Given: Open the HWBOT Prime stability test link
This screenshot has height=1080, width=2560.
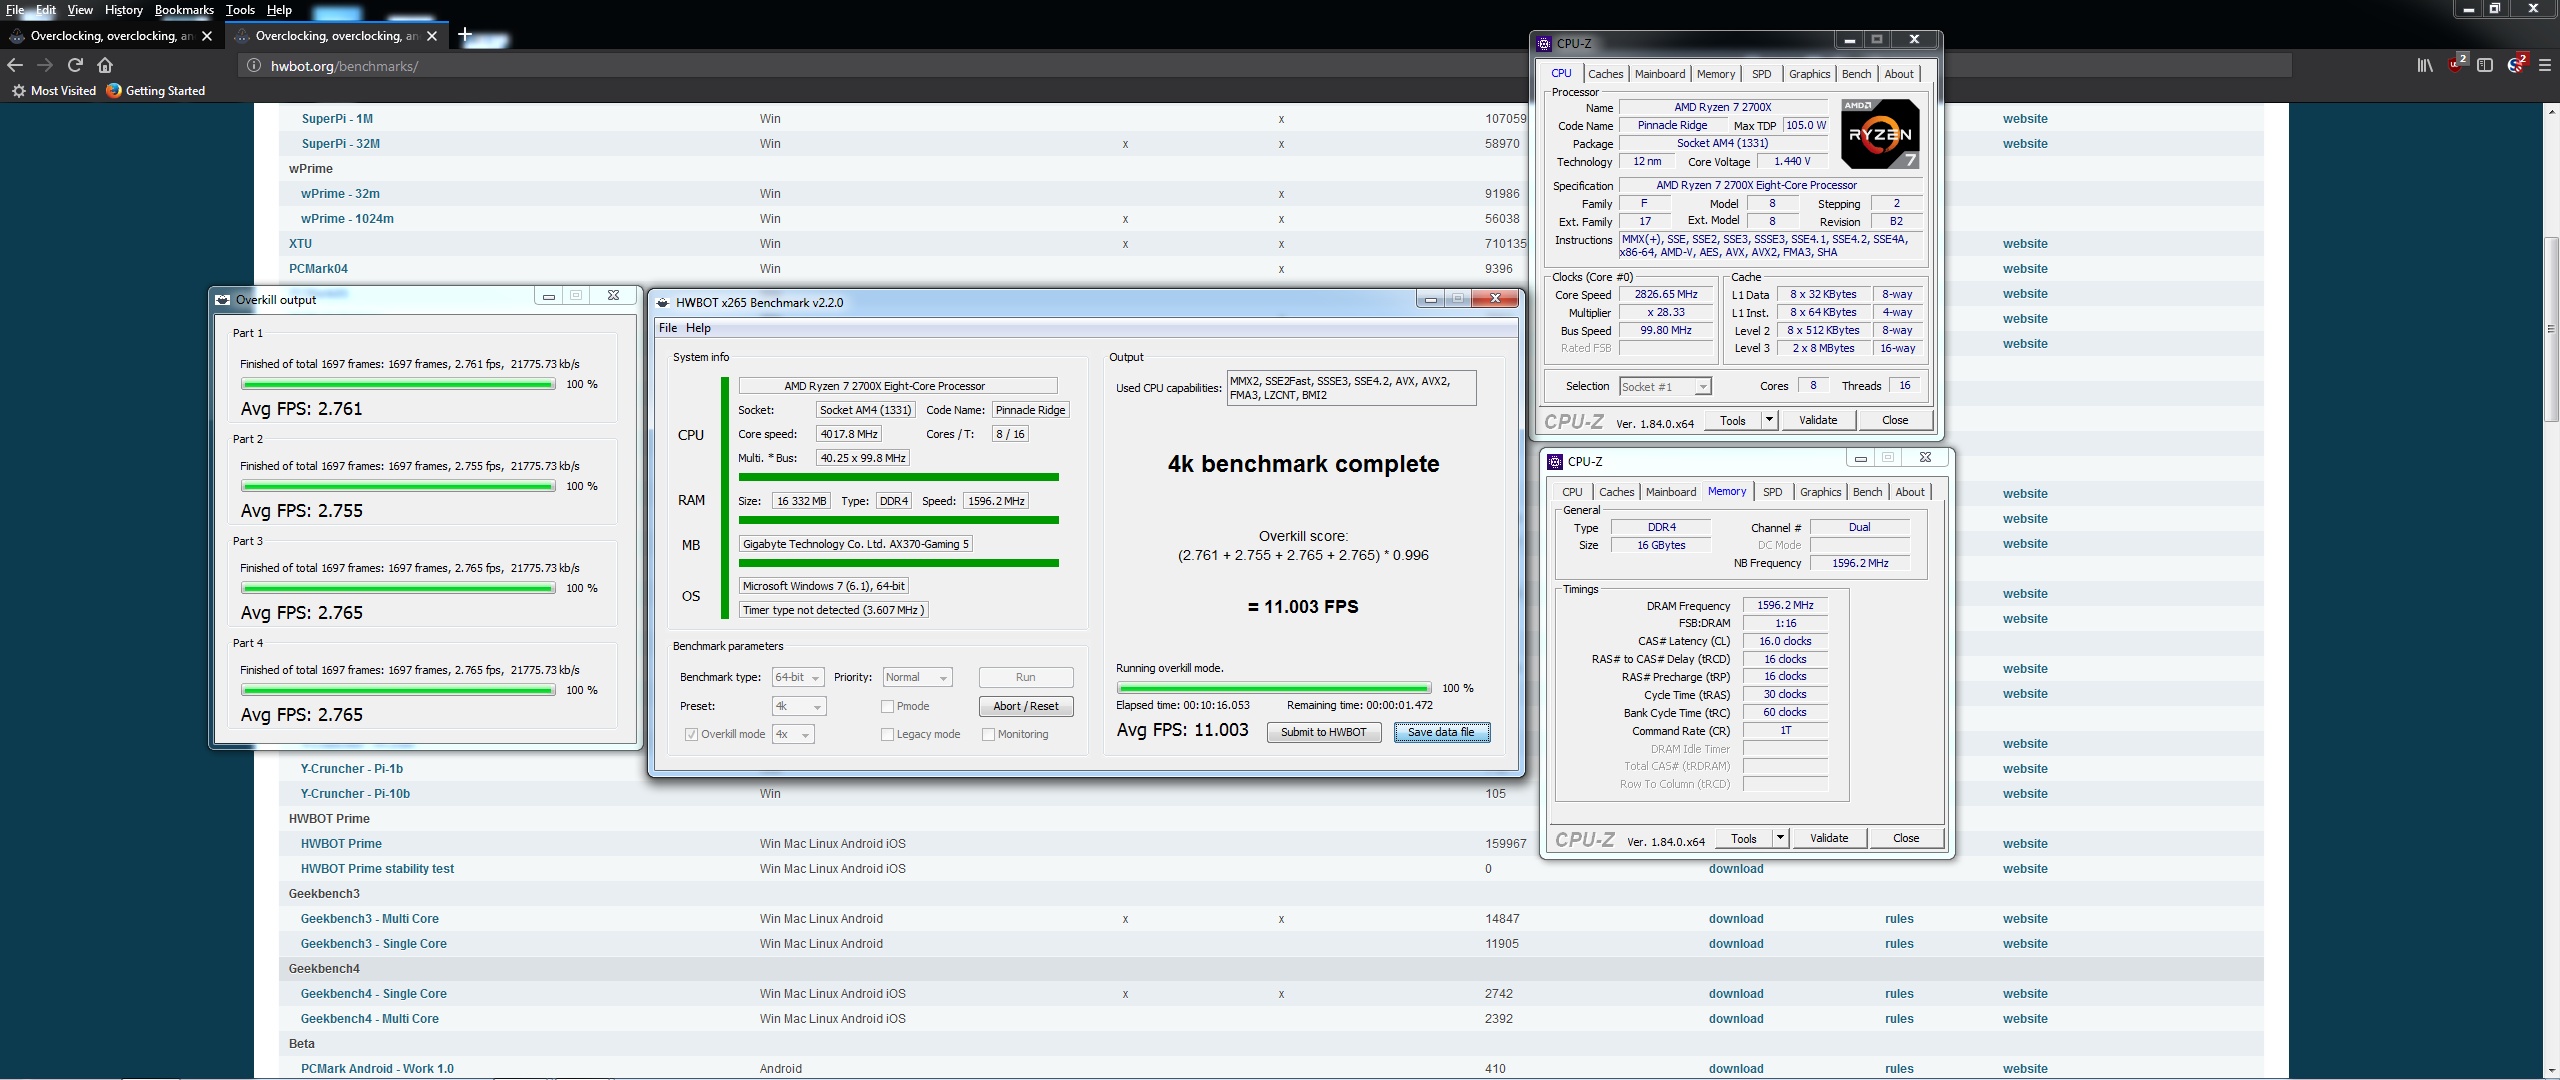Looking at the screenshot, I should point(377,869).
